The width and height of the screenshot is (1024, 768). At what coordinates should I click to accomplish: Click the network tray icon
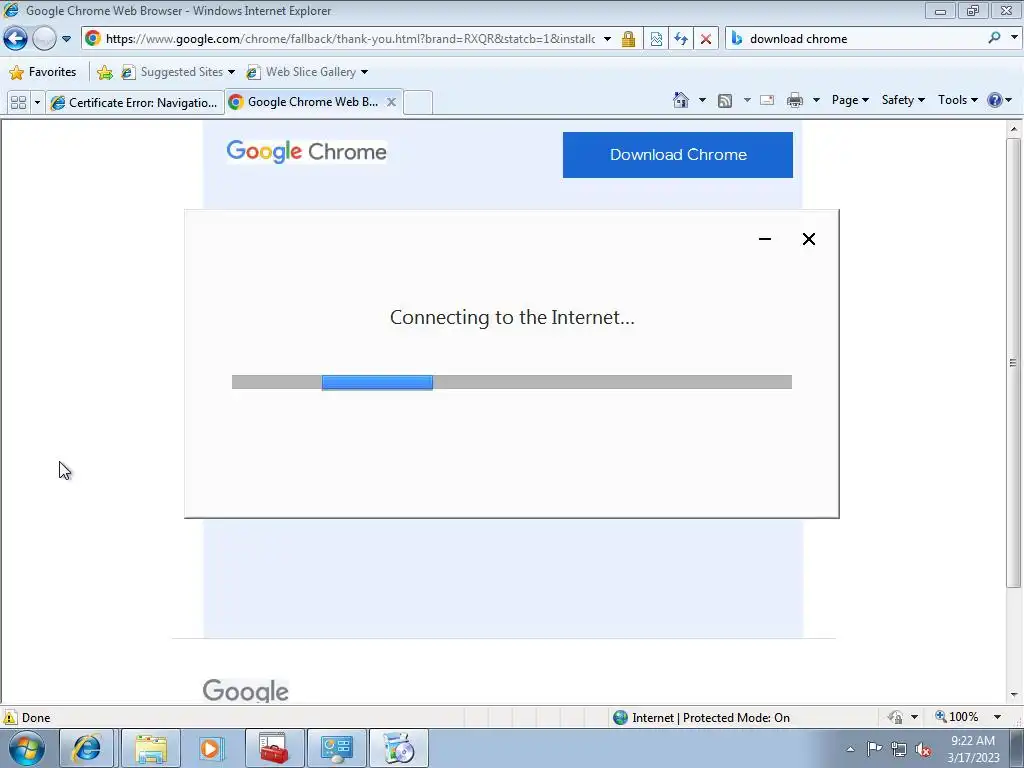point(899,749)
